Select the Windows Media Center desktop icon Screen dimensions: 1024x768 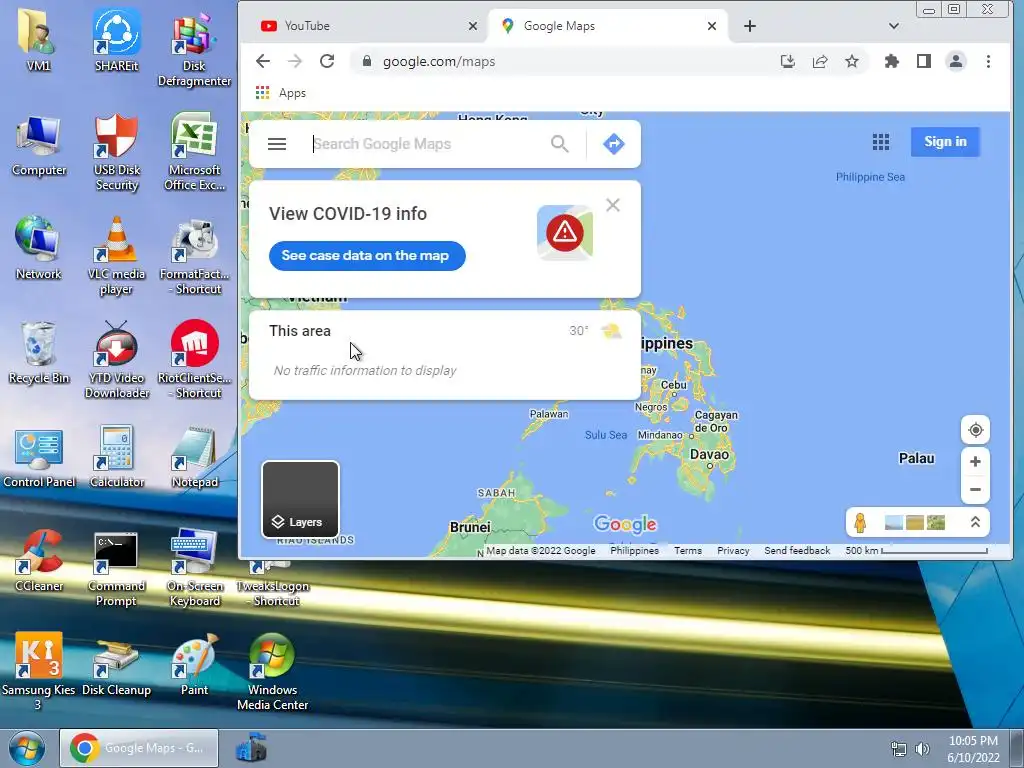click(272, 671)
